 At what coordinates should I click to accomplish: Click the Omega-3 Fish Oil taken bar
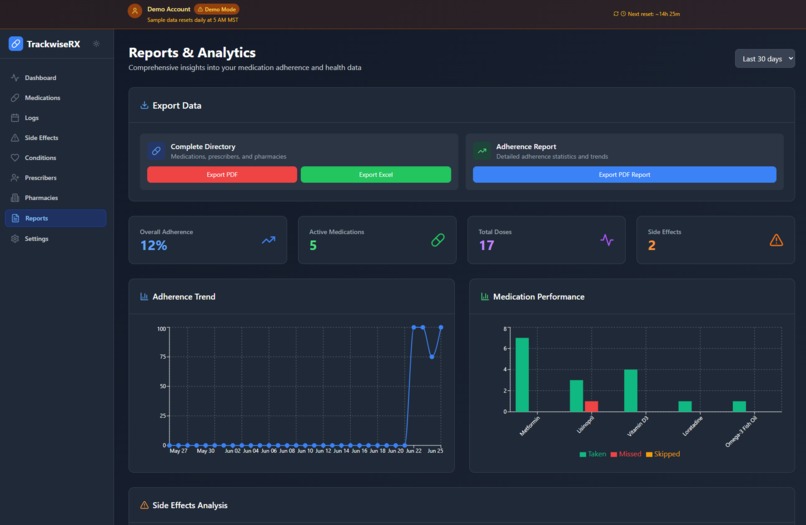click(x=739, y=406)
